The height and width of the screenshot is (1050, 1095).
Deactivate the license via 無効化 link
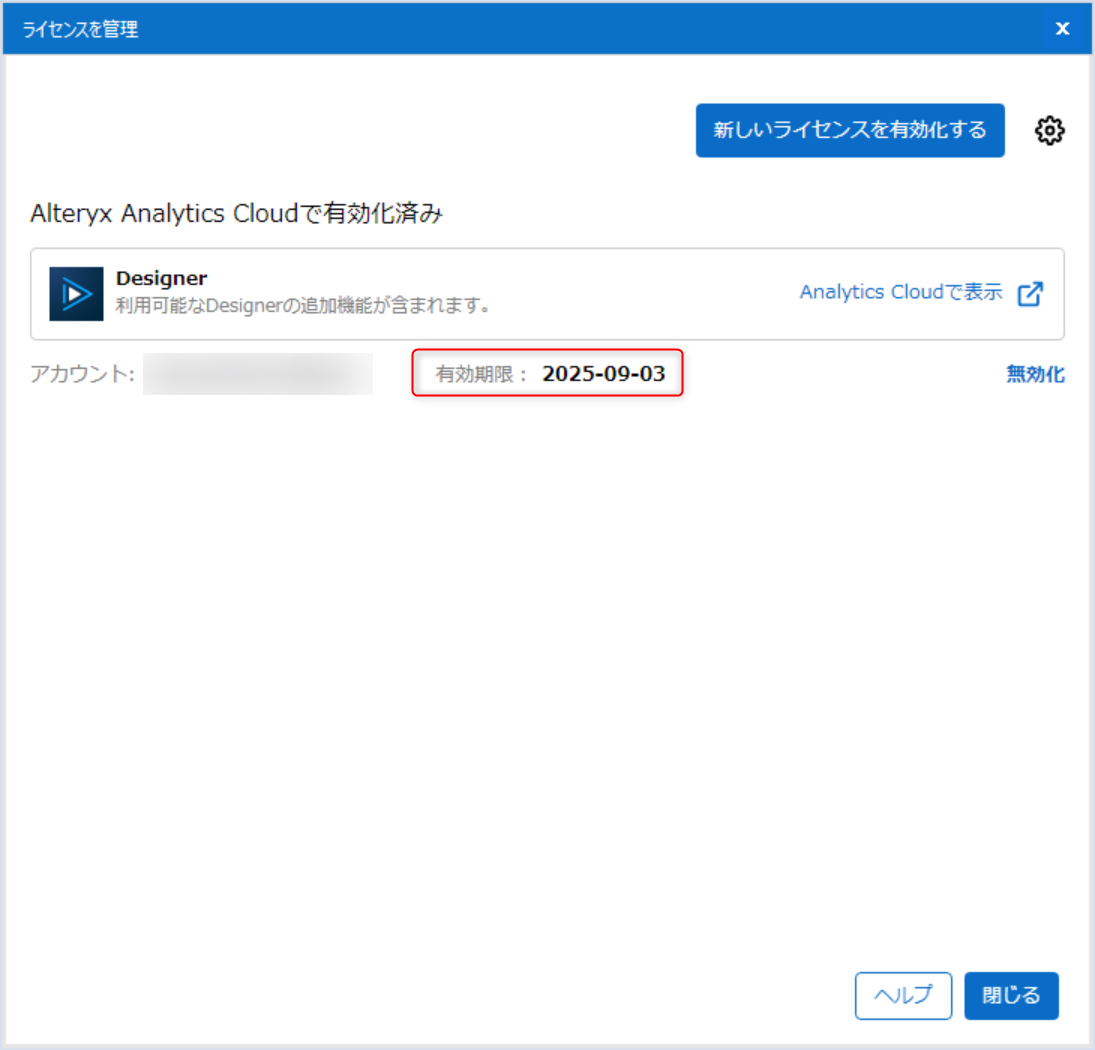(x=1035, y=374)
